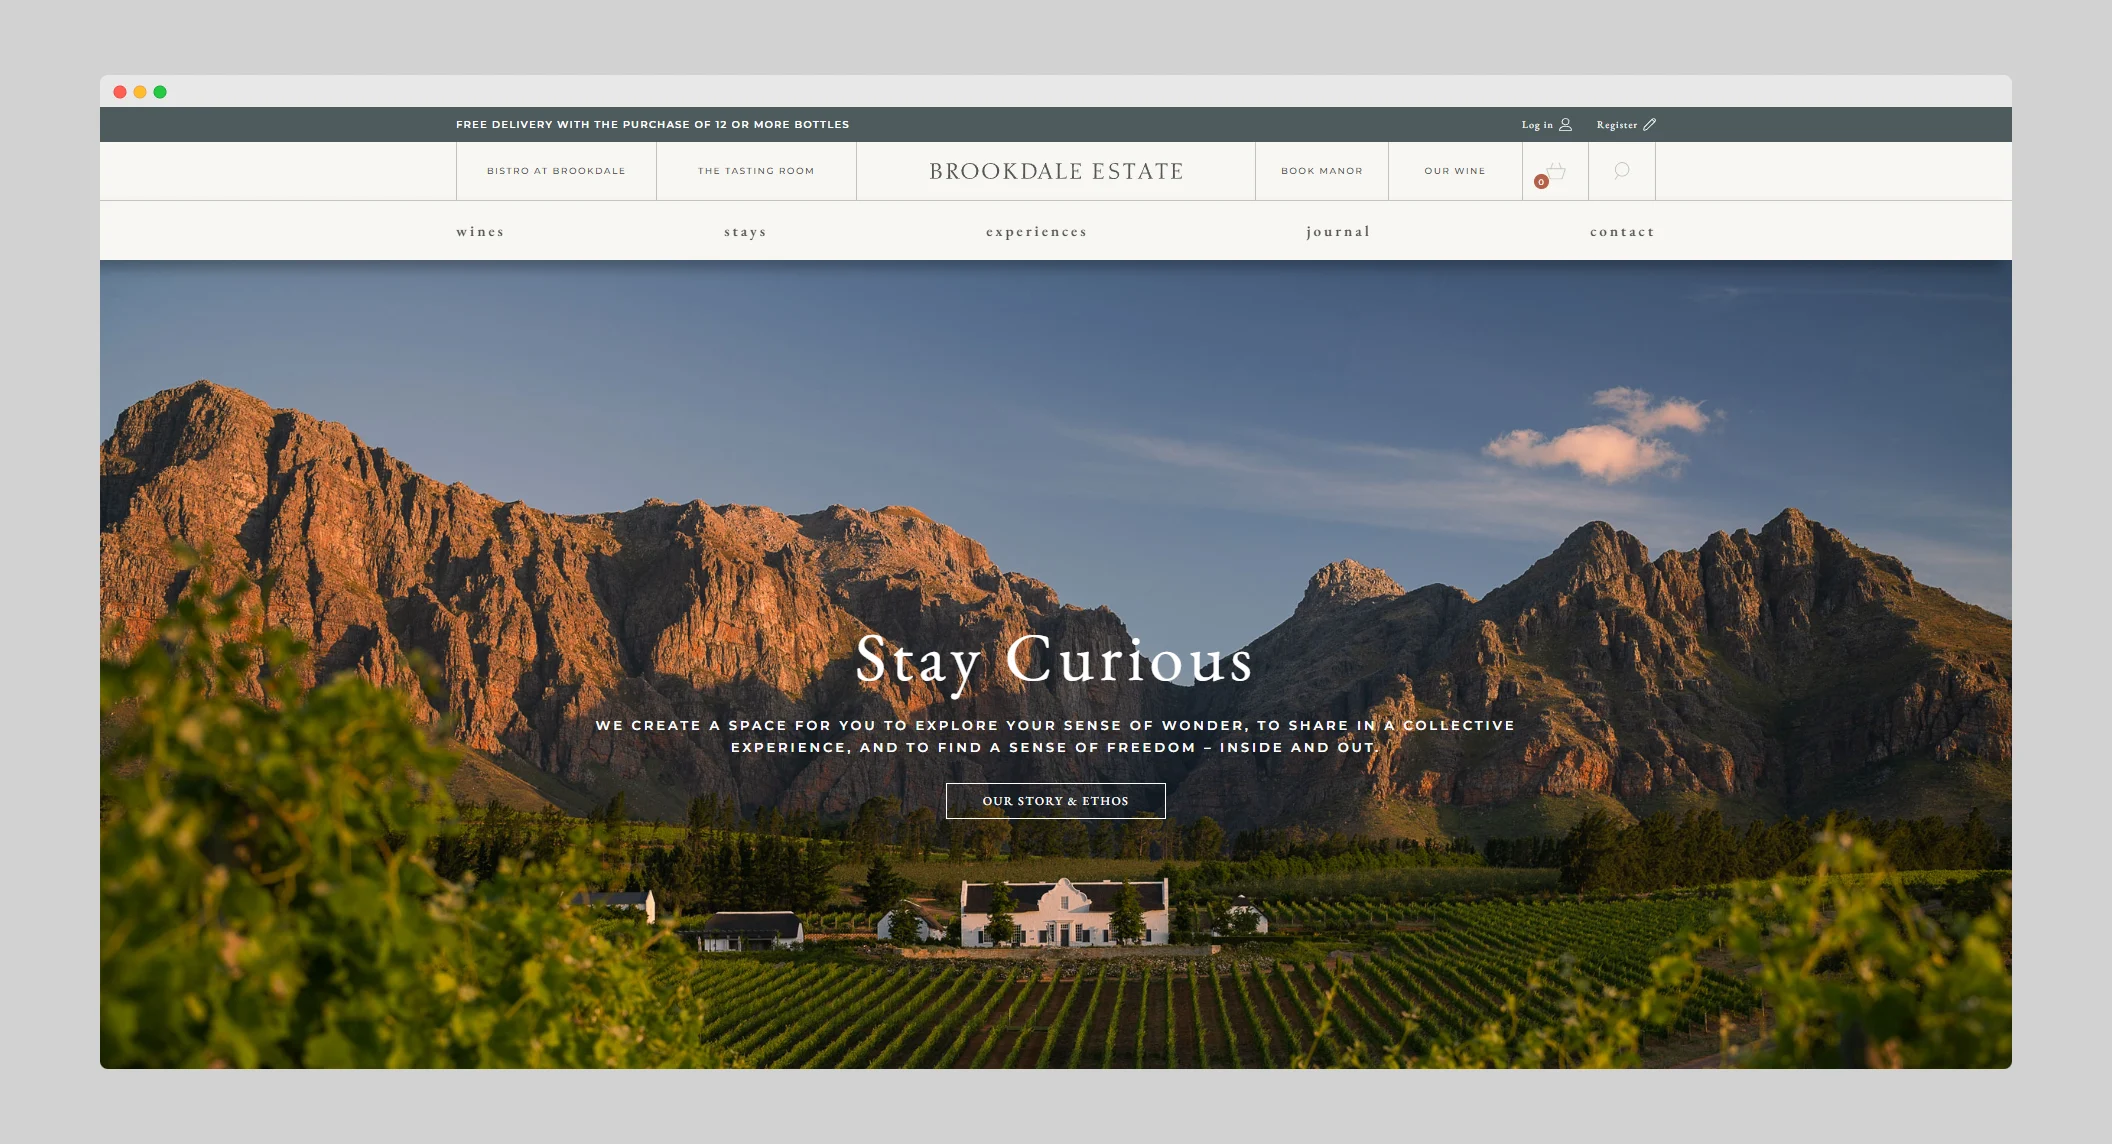Open the journal section
Image resolution: width=2112 pixels, height=1144 pixels.
pyautogui.click(x=1338, y=232)
